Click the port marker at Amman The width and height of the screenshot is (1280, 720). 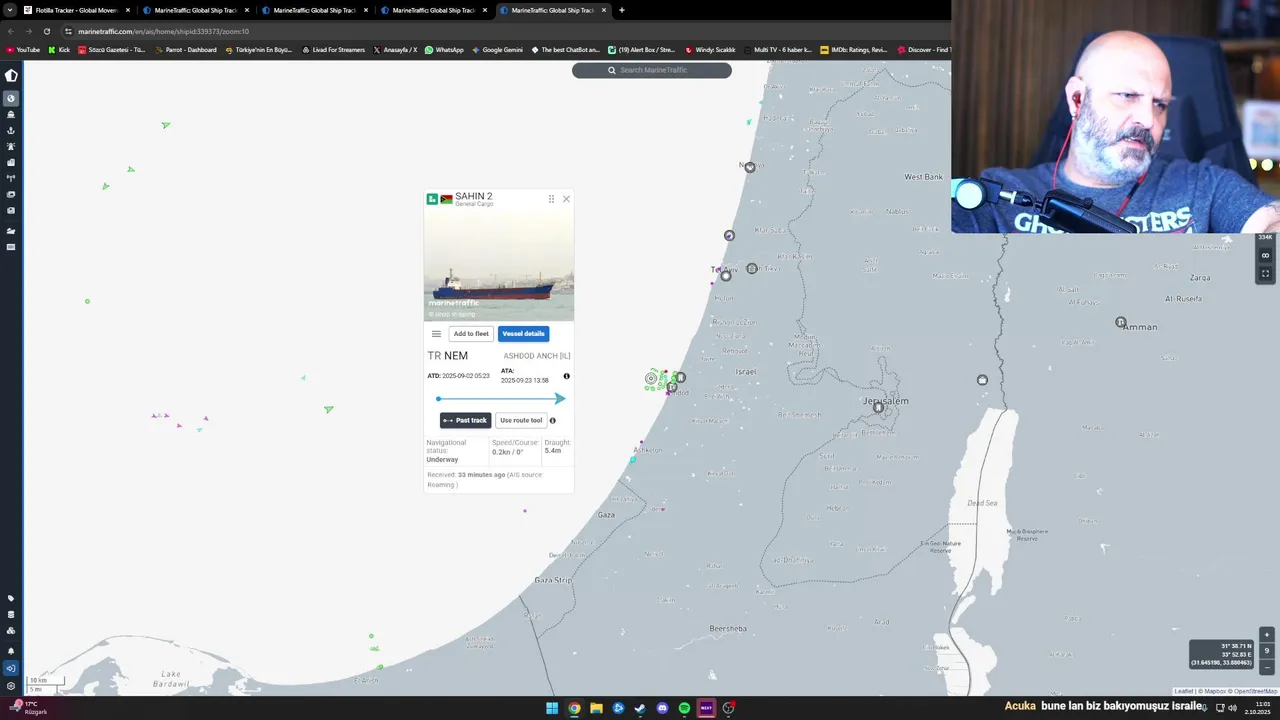pyautogui.click(x=1121, y=322)
